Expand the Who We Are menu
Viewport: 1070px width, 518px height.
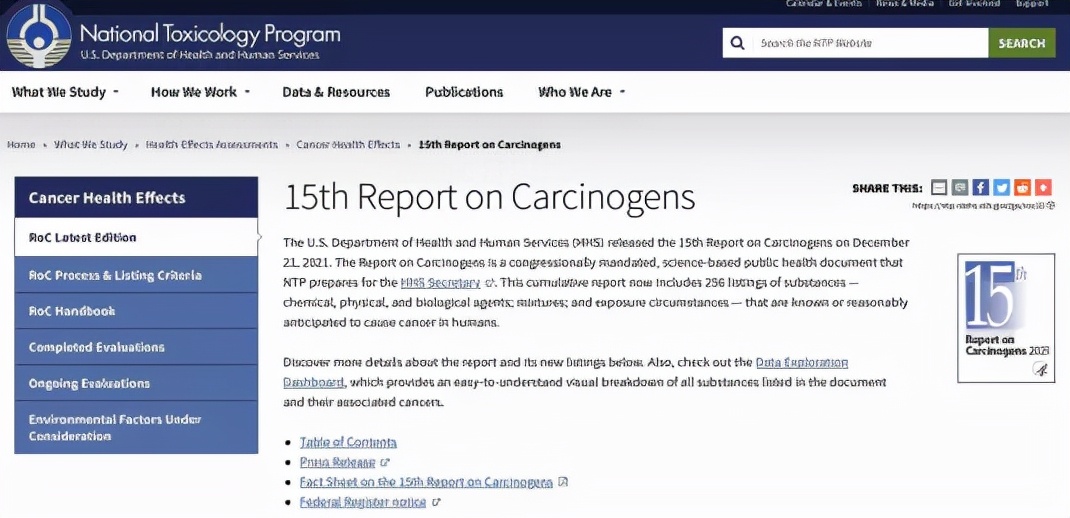tap(581, 92)
